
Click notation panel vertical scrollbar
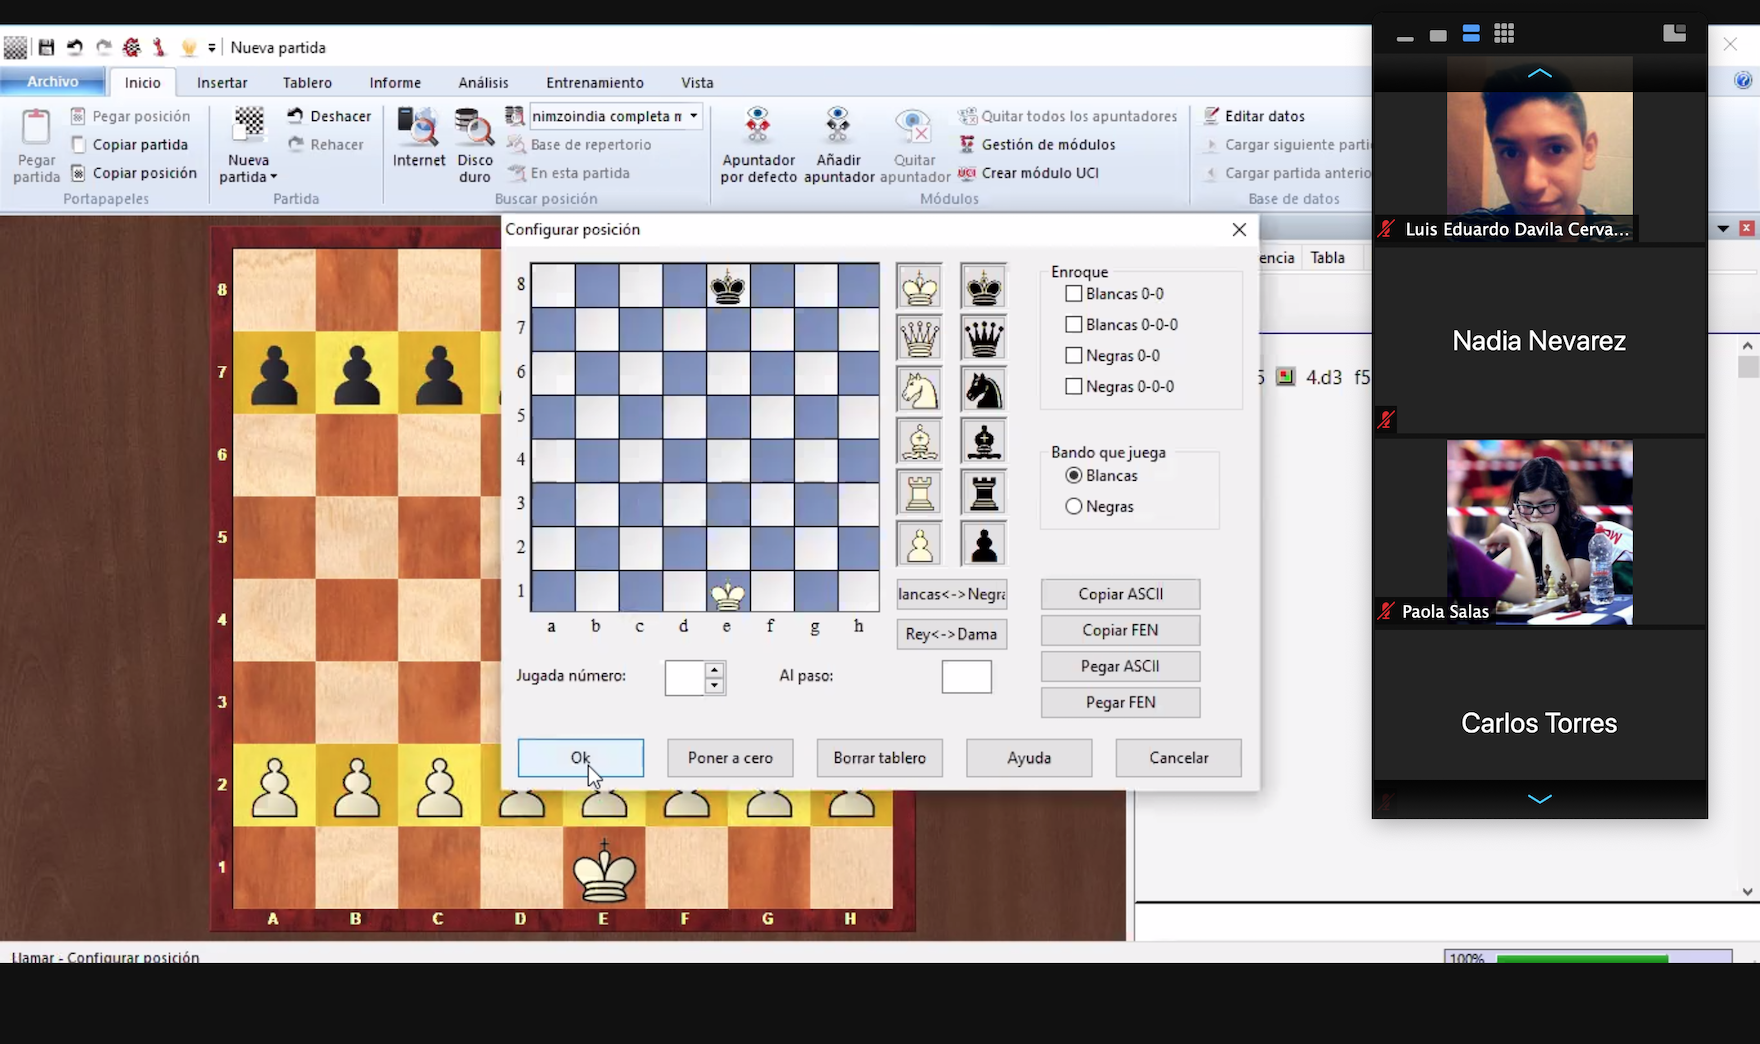[x=1747, y=618]
